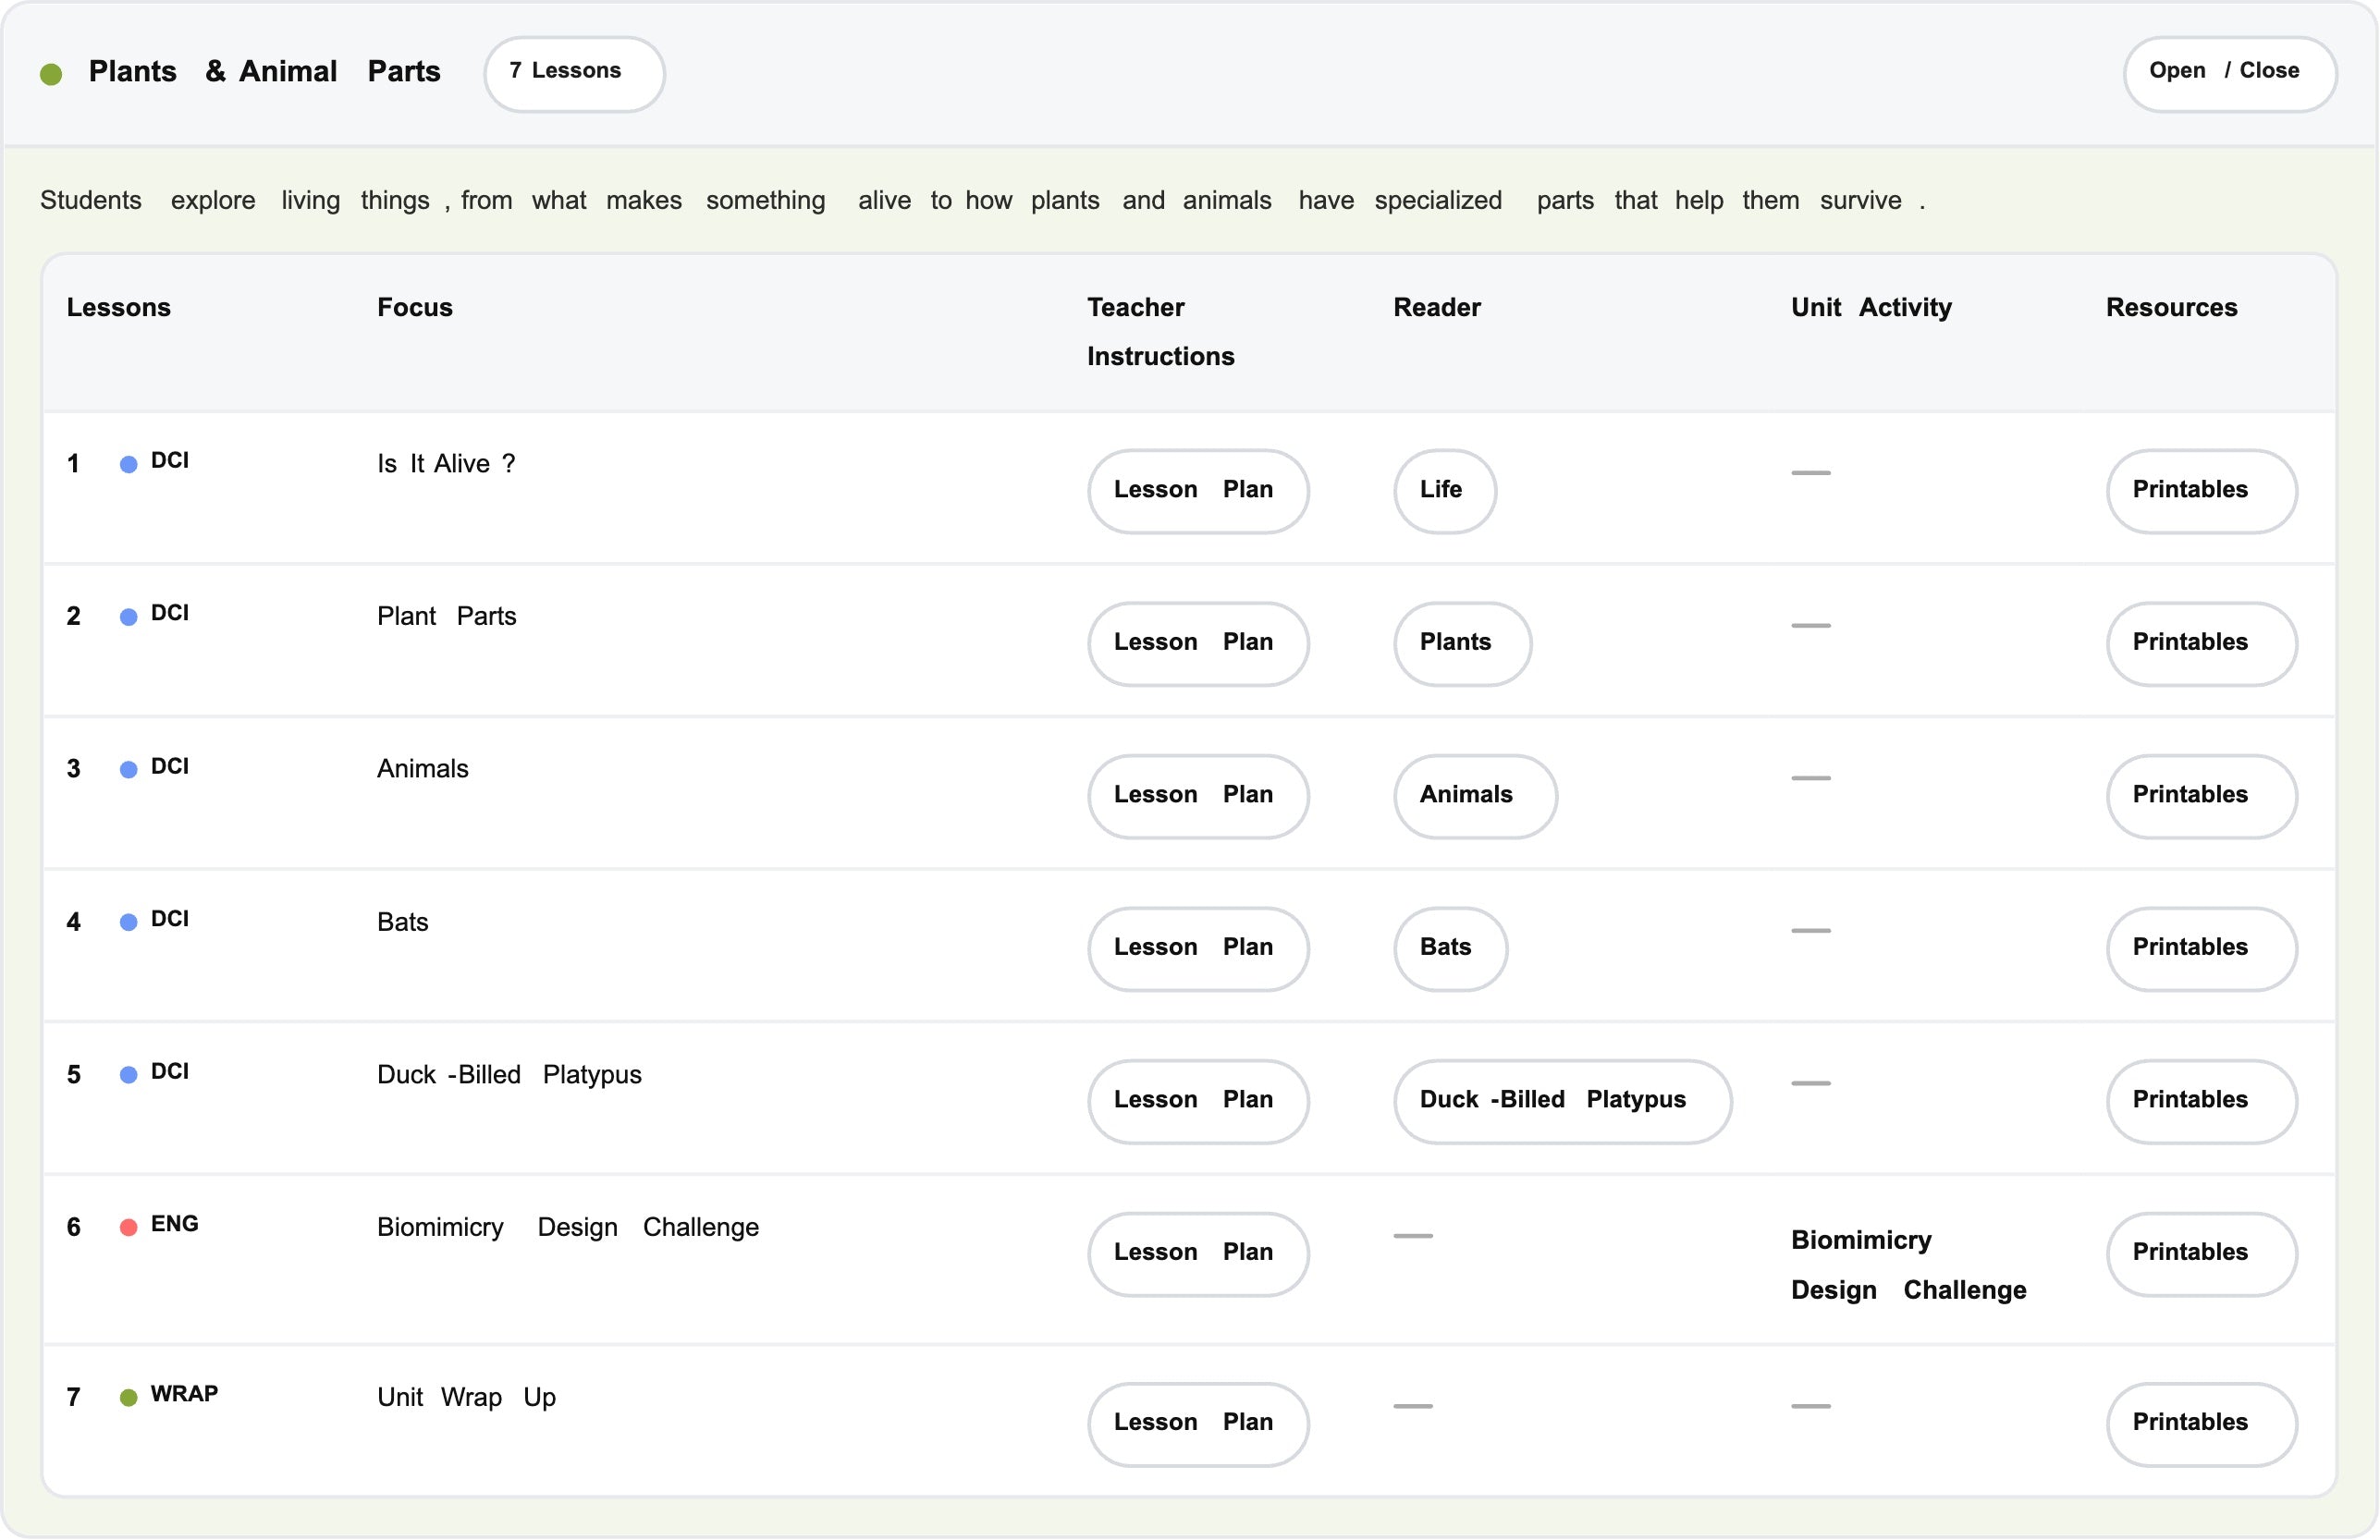This screenshot has height=1540, width=2380.
Task: Open Lesson Plan for Bats lesson
Action: pyautogui.click(x=1197, y=949)
